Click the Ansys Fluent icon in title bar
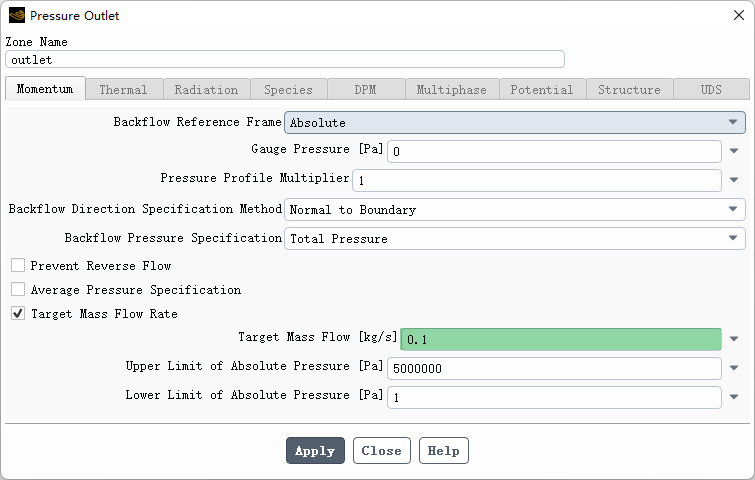755x480 pixels. [x=16, y=16]
